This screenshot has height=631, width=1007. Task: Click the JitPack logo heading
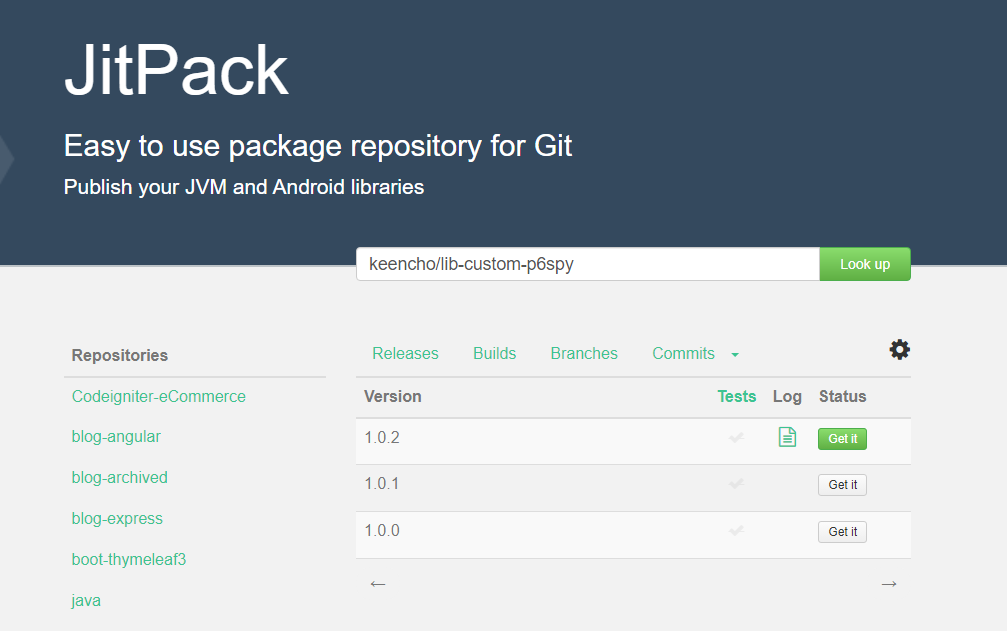tap(176, 70)
